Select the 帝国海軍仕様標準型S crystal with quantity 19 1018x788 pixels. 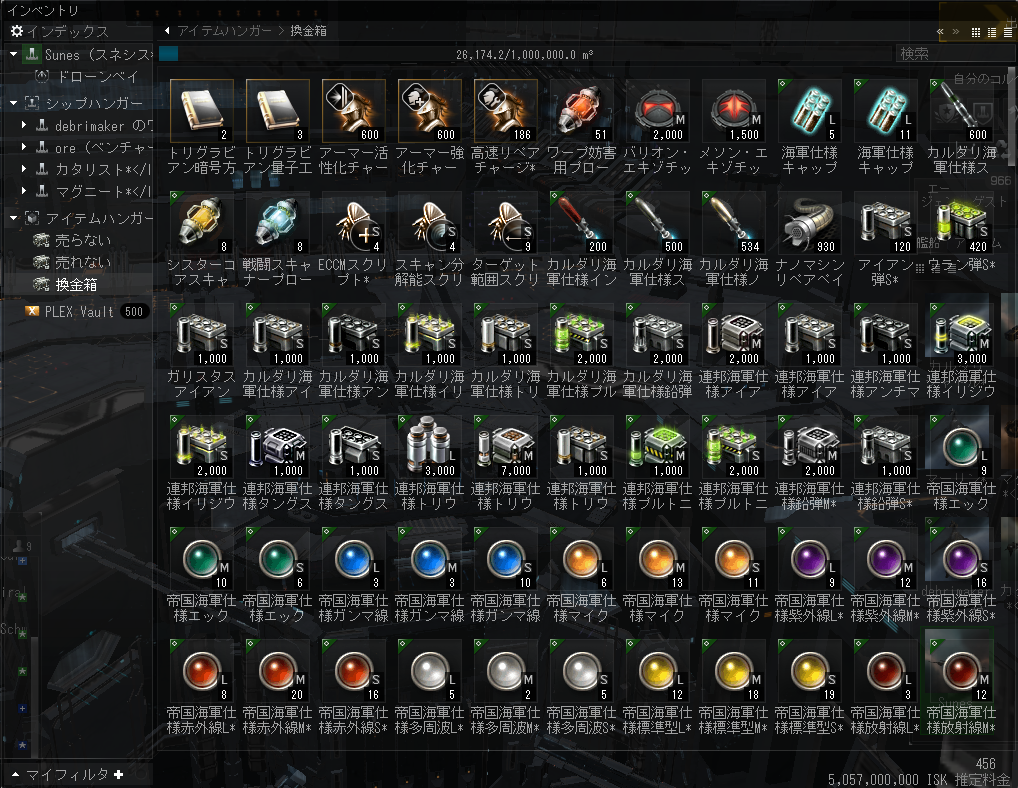(x=810, y=671)
